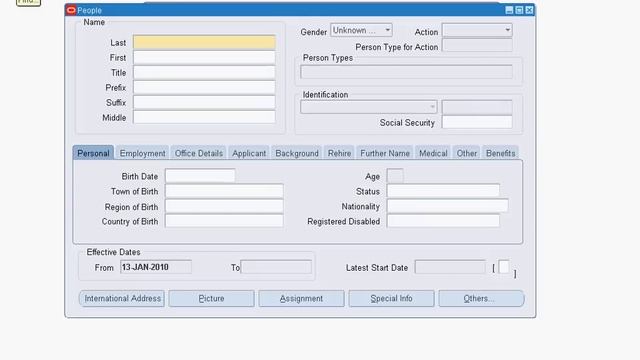Click the Middle name field
This screenshot has width=640, height=360.
coord(204,118)
